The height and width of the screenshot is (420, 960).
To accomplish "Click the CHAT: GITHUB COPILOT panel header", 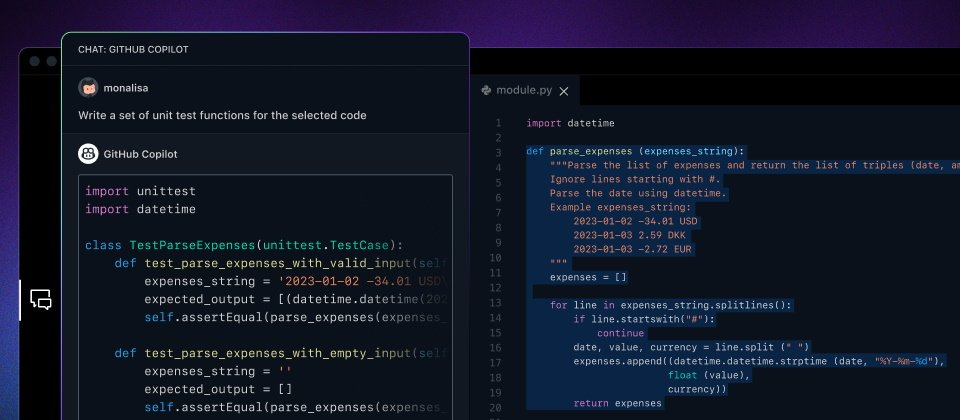I will point(133,49).
